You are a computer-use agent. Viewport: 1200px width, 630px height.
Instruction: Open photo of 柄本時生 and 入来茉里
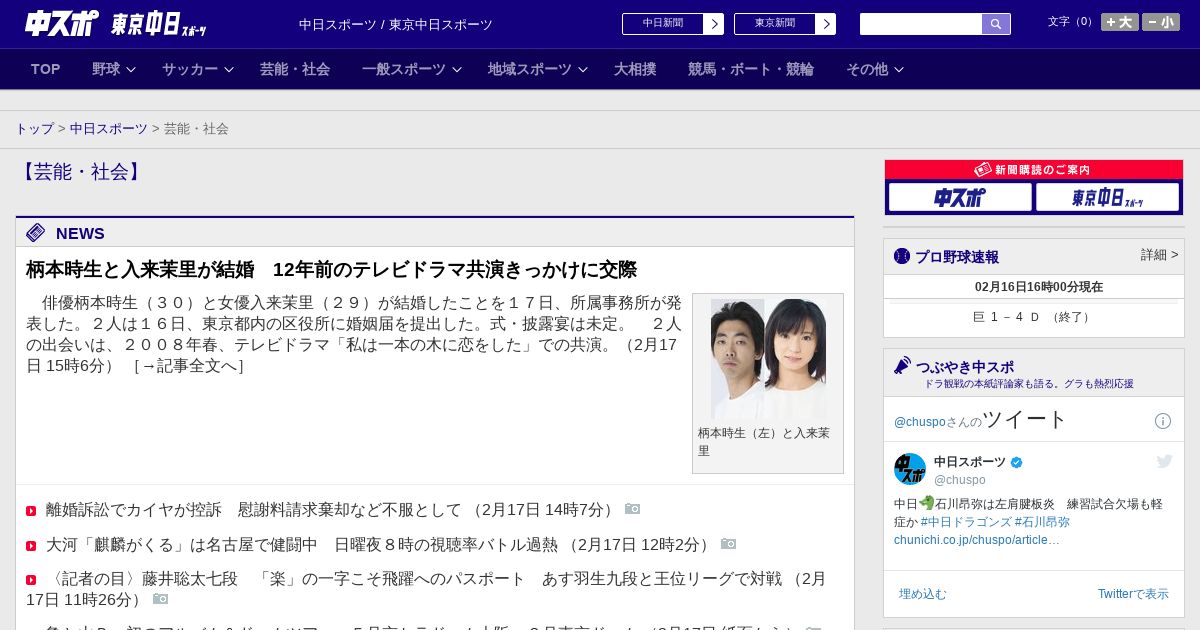(768, 359)
